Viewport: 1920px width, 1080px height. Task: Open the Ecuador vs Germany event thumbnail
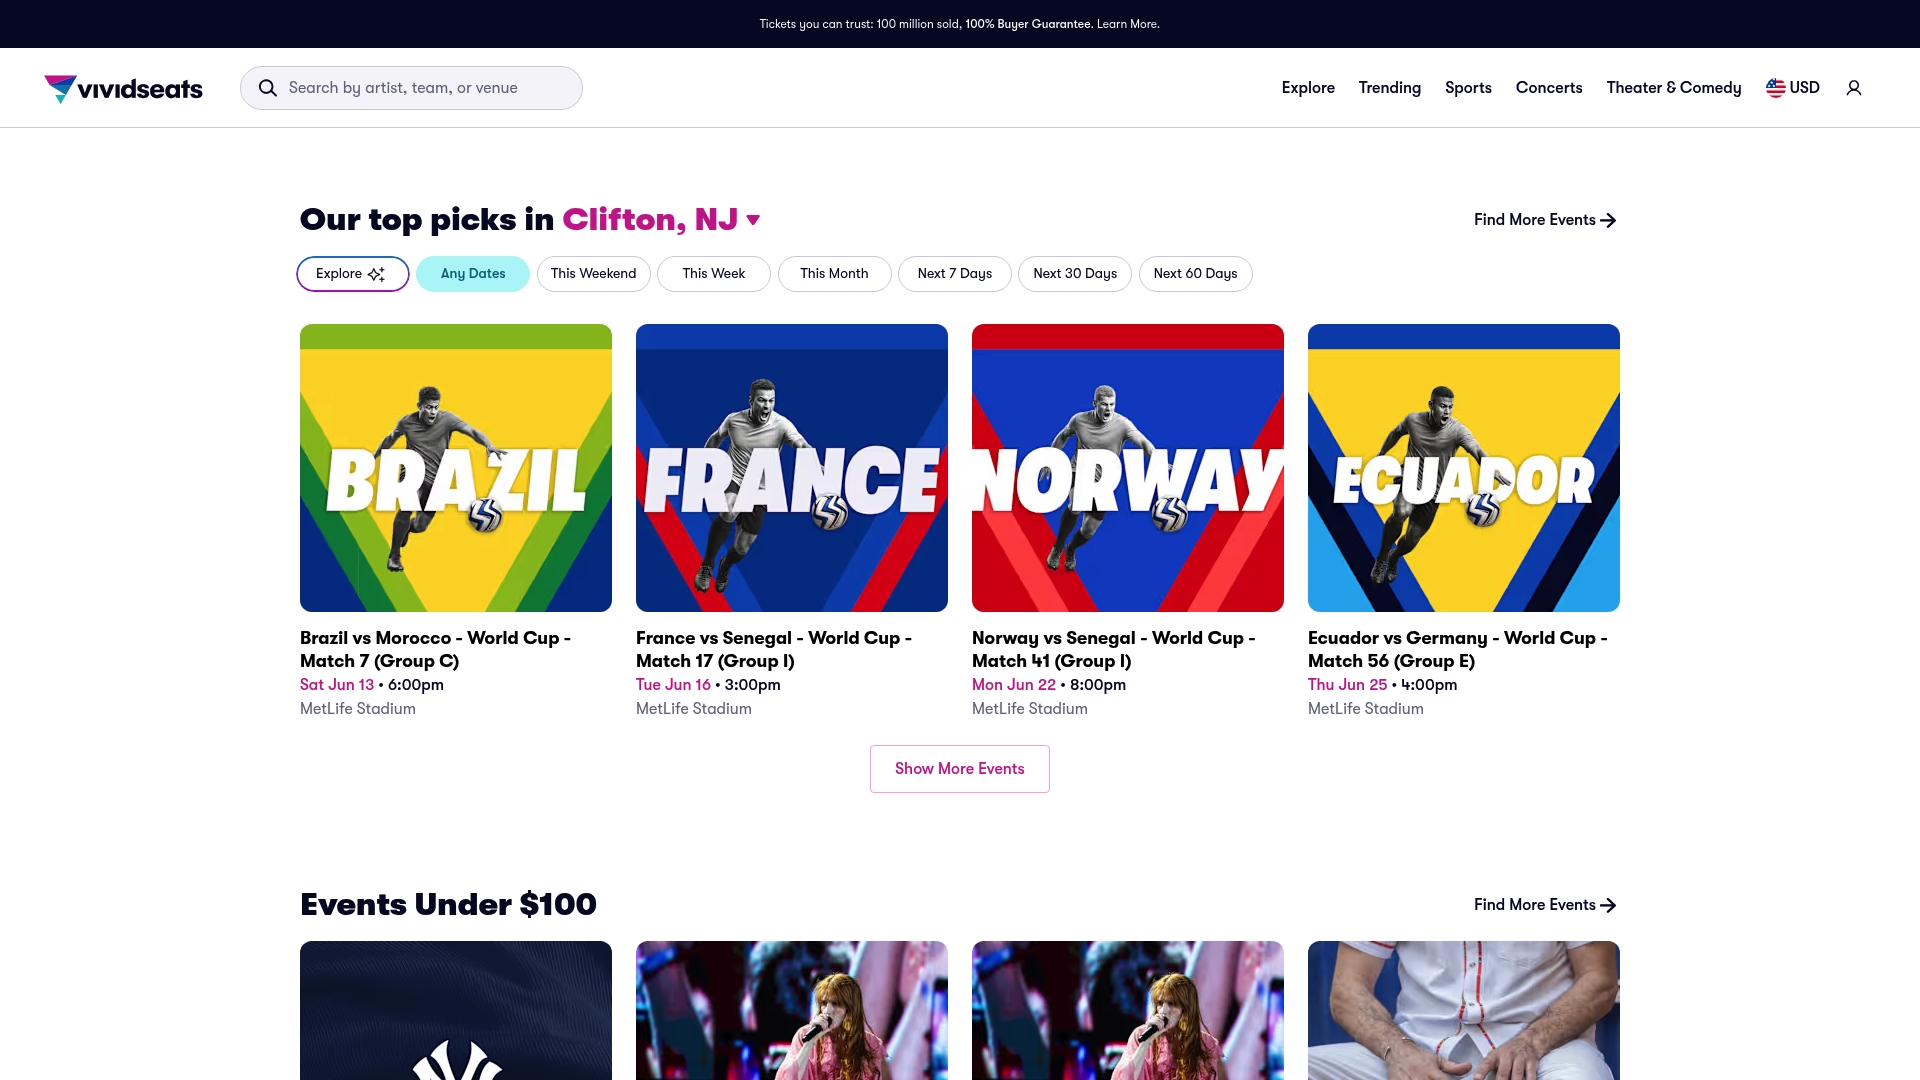(x=1463, y=468)
